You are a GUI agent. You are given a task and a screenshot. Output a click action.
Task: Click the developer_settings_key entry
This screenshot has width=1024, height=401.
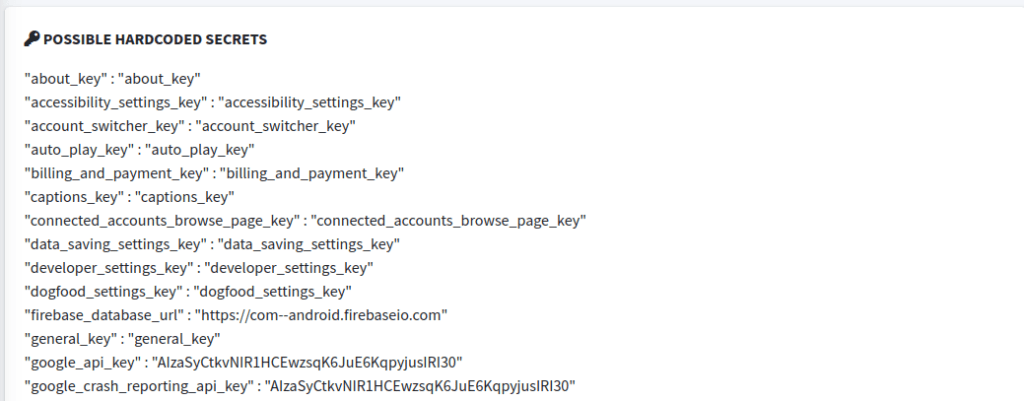pos(199,268)
